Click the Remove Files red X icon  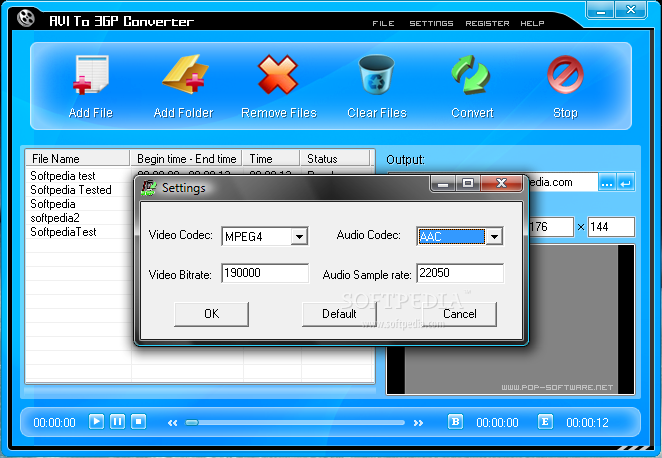coord(278,74)
